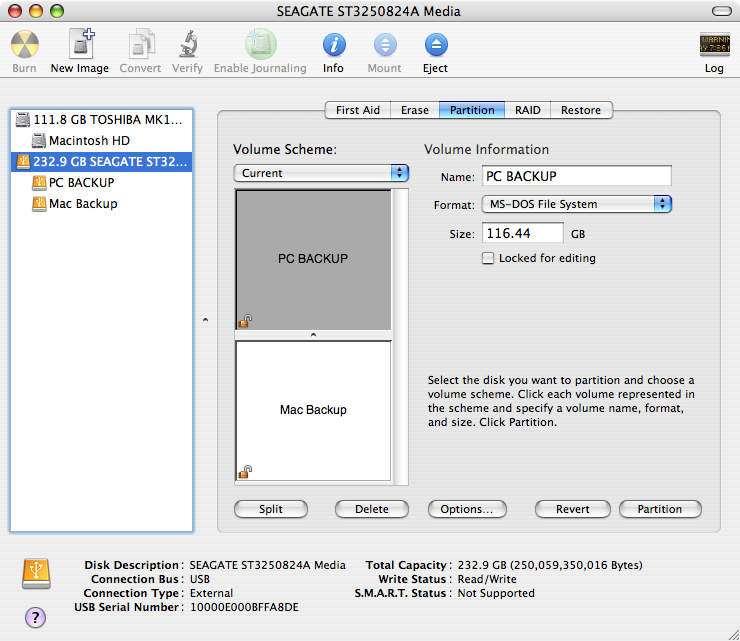This screenshot has height=641, width=740.
Task: Click Total Capacity value 232.9 GB
Action: point(550,565)
